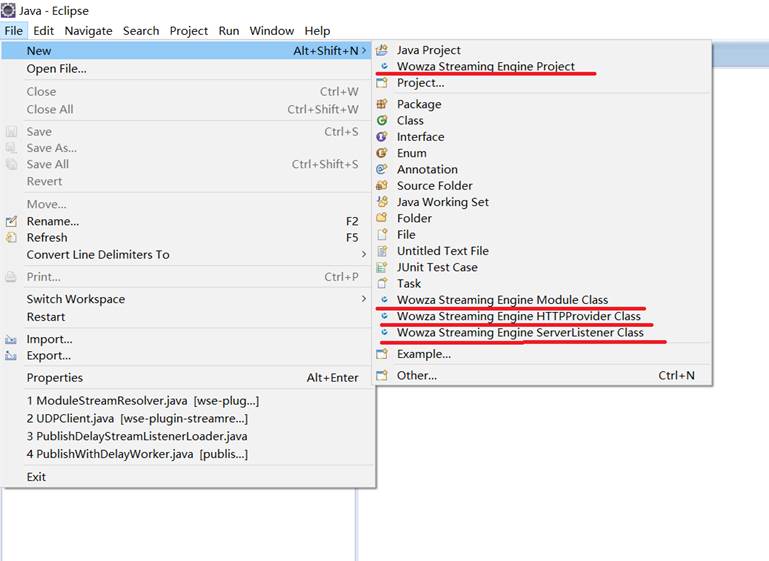Click the Folder icon in New submenu

click(382, 218)
